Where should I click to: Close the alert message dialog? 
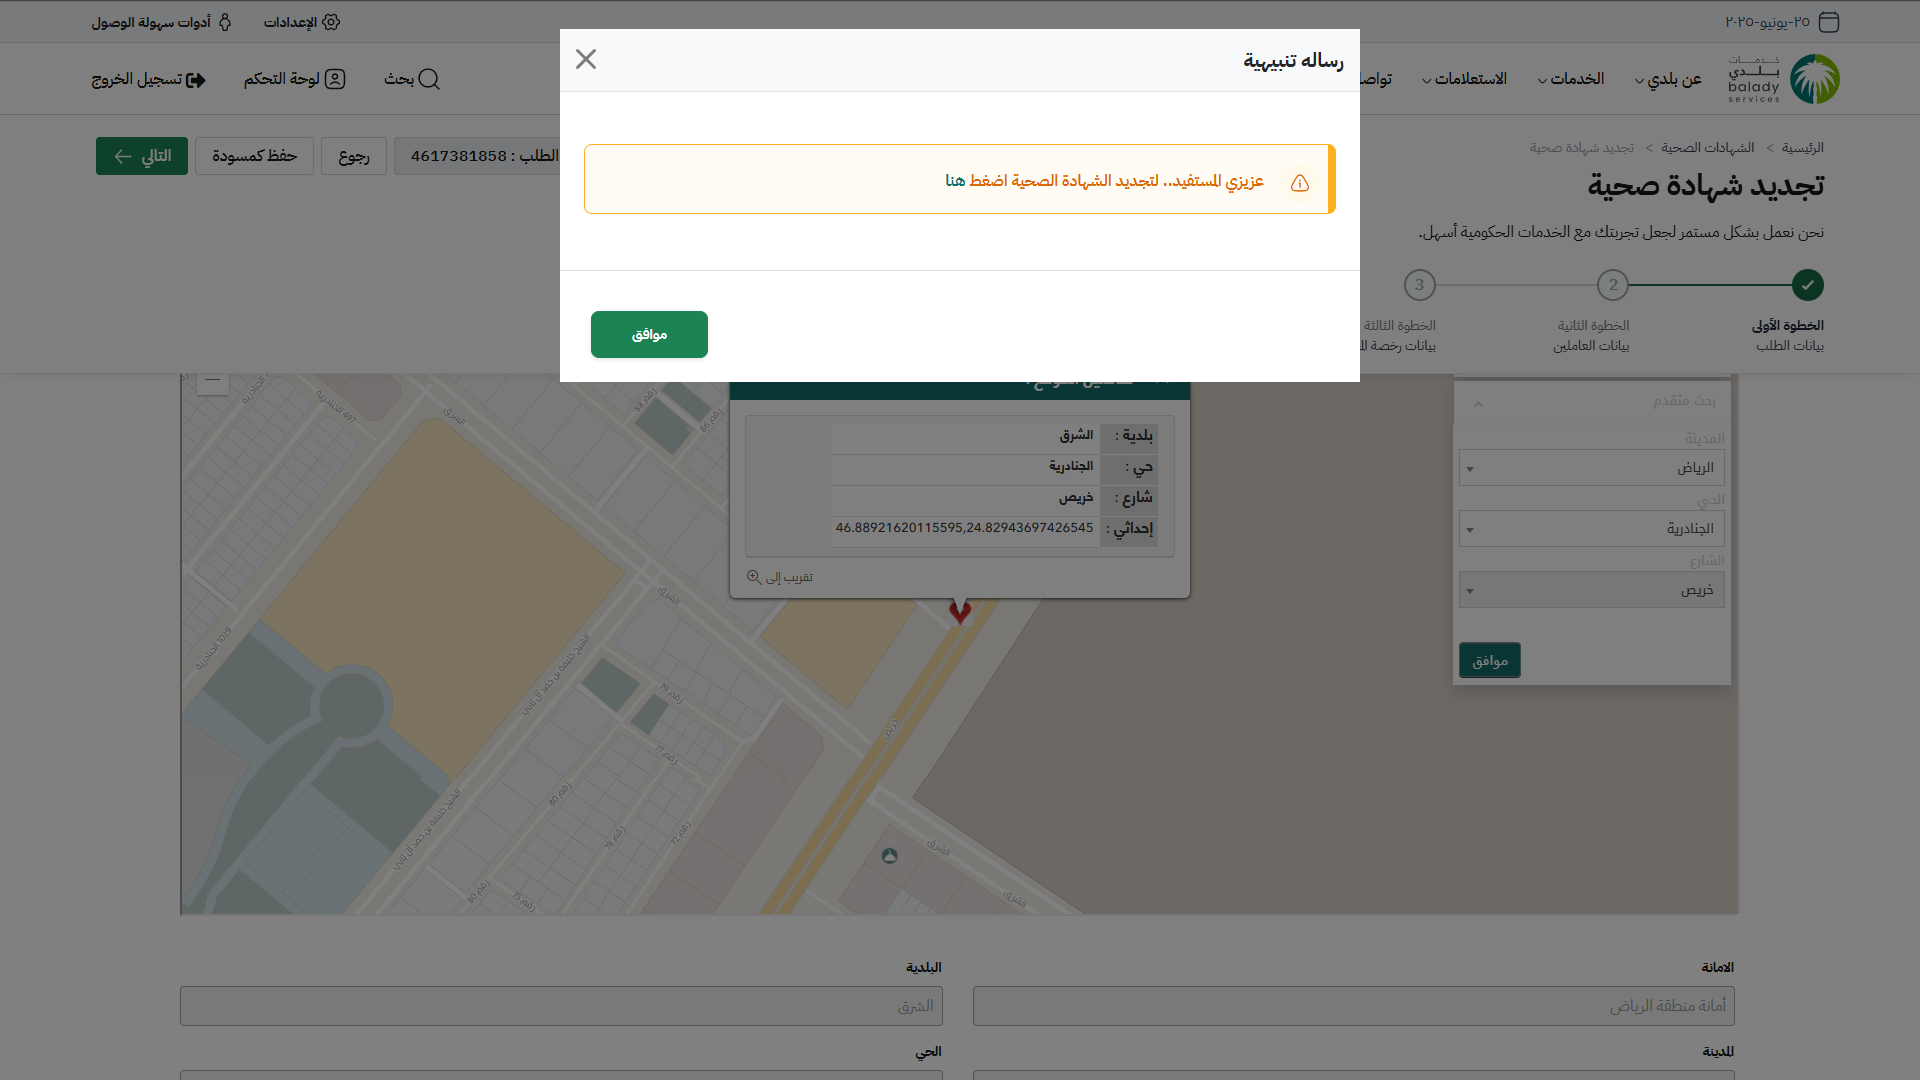pos(586,59)
